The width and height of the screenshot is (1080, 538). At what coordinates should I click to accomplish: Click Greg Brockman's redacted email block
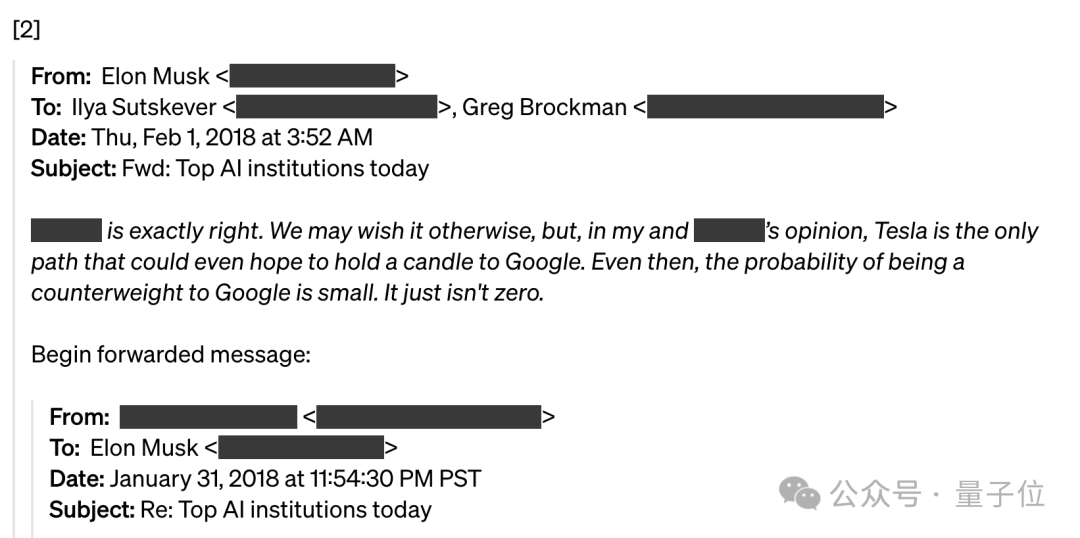tap(765, 107)
